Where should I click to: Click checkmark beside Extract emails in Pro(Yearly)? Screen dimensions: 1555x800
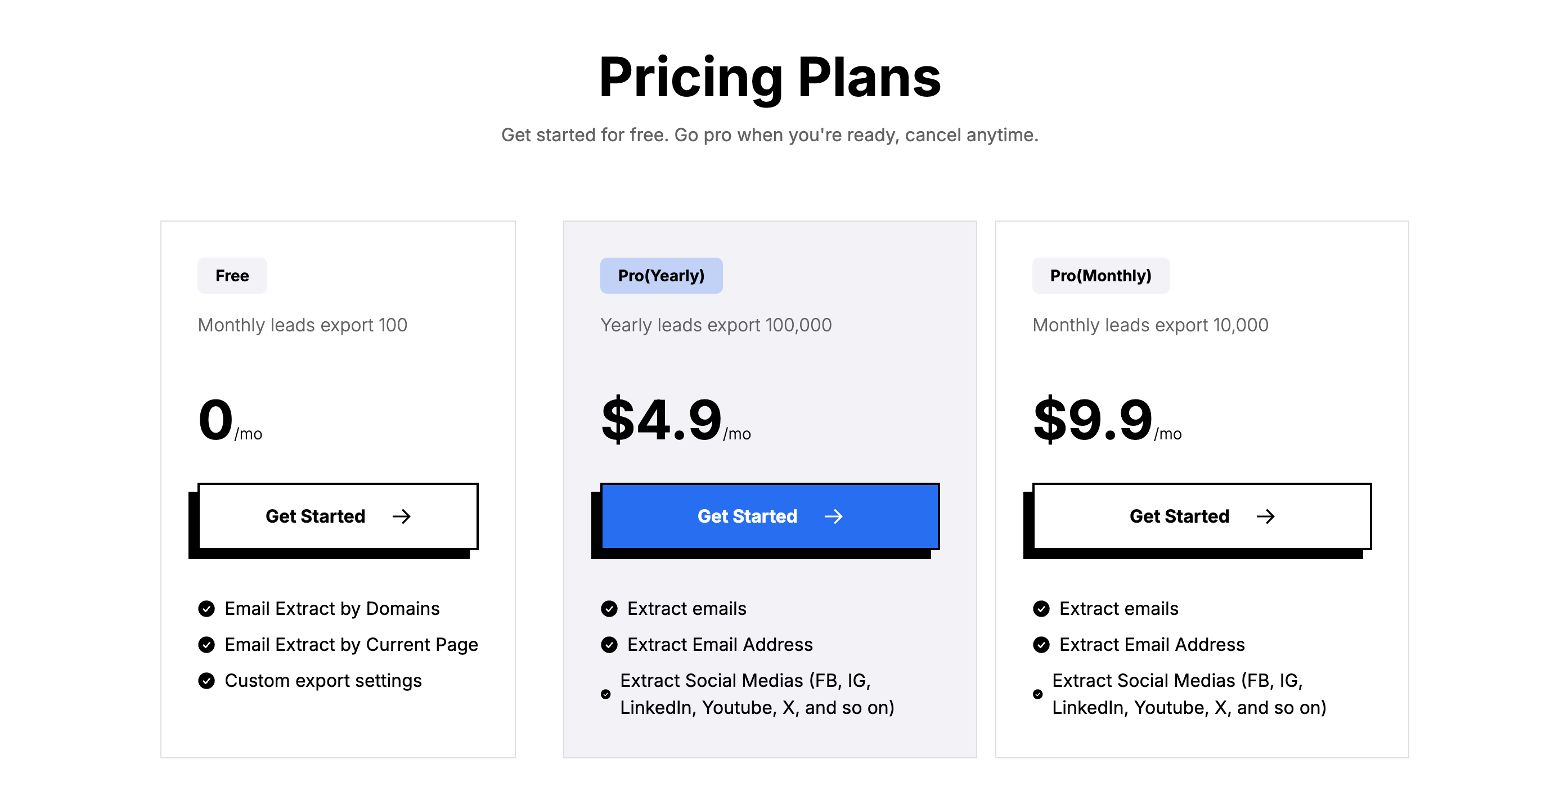(609, 609)
